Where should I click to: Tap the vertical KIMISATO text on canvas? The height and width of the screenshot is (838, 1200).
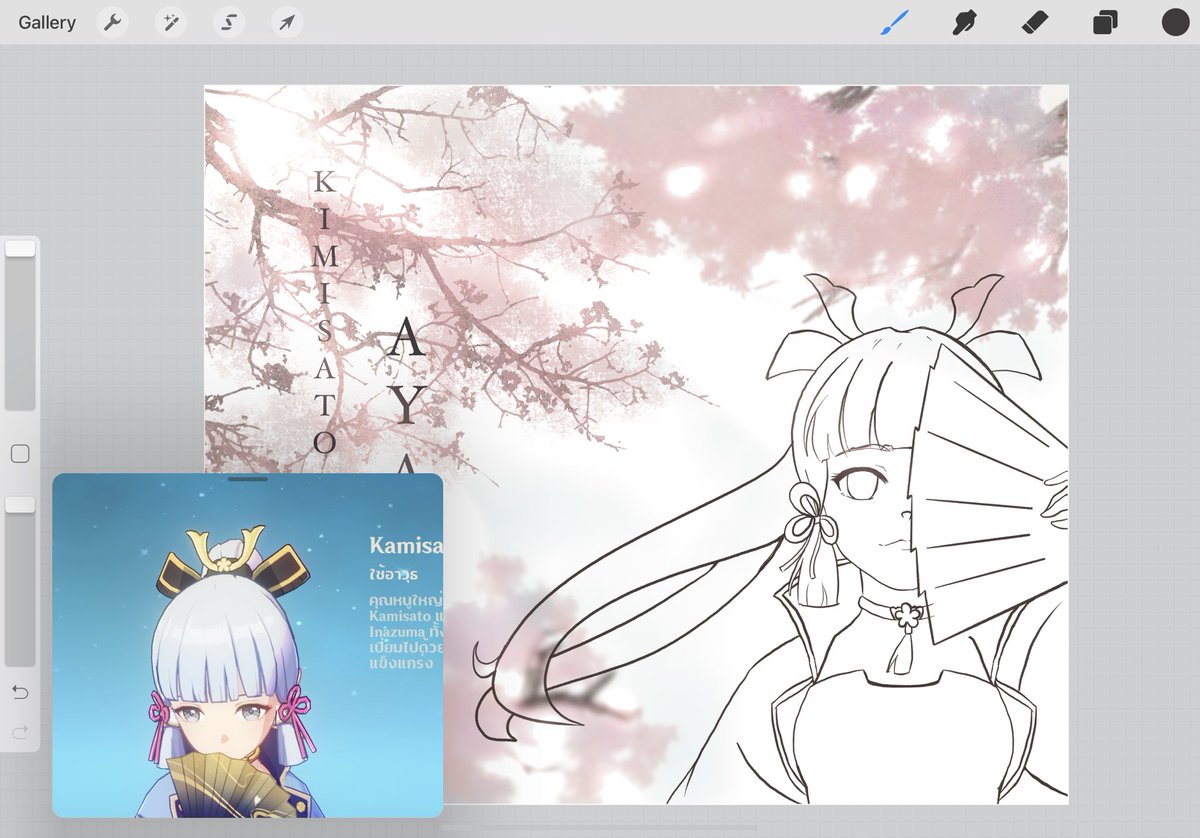point(324,312)
